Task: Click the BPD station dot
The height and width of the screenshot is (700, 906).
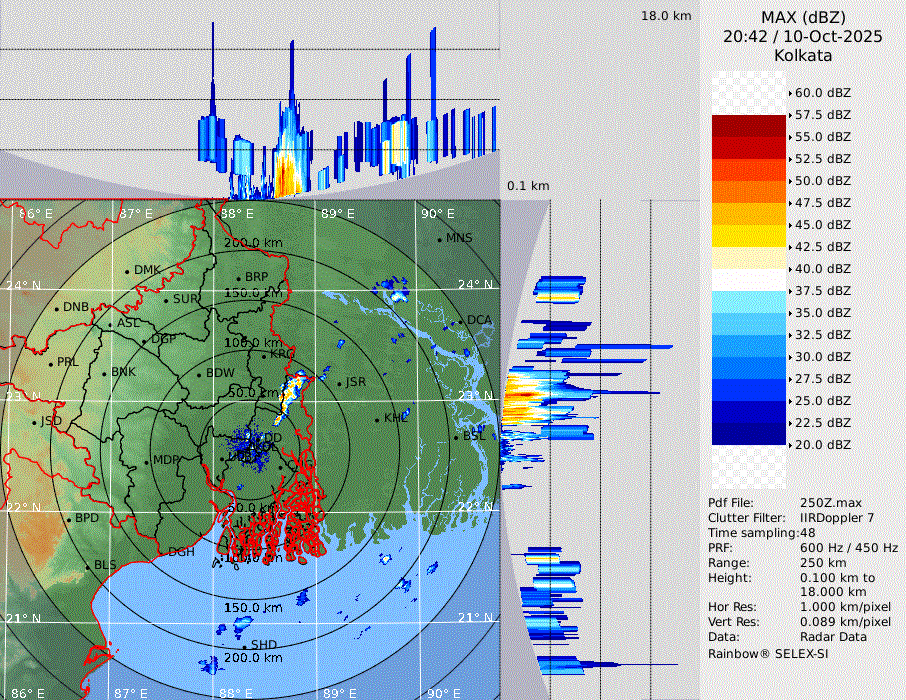Action: pyautogui.click(x=68, y=520)
